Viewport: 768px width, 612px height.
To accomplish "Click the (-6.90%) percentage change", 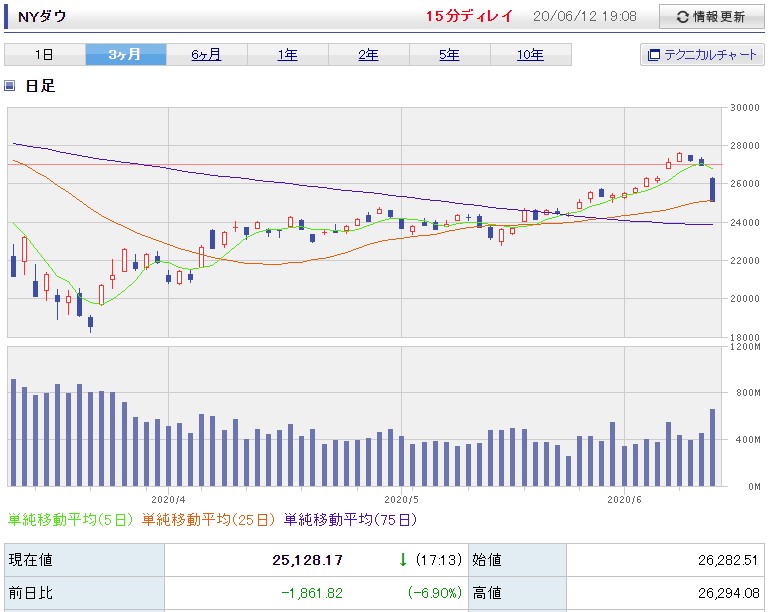I will pos(435,593).
